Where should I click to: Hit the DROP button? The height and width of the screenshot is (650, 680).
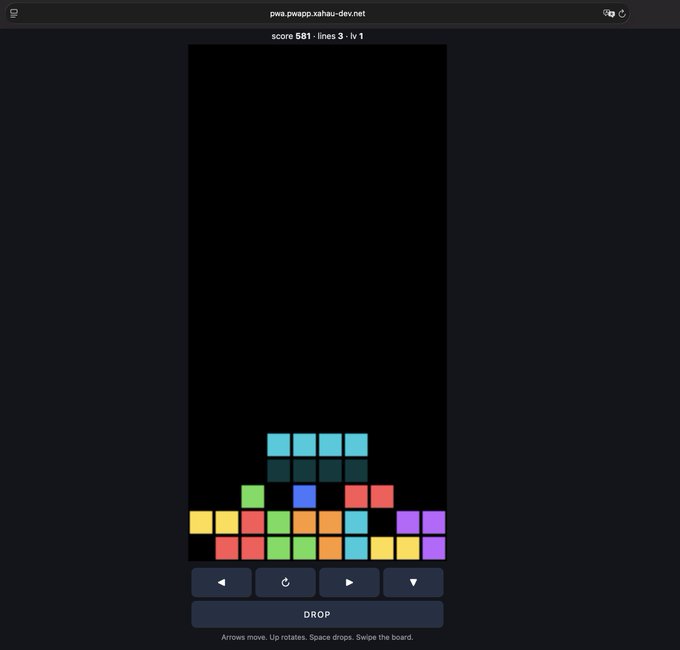pos(317,614)
